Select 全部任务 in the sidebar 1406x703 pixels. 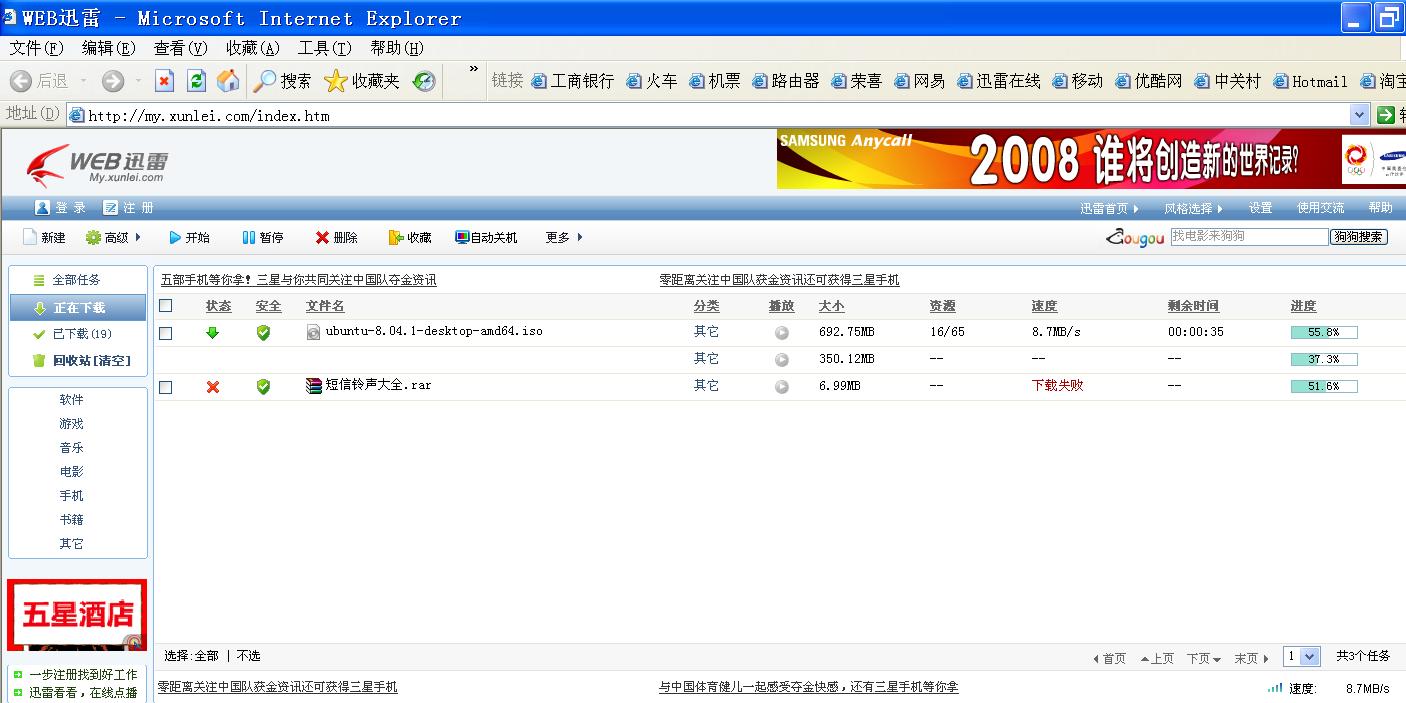(77, 280)
